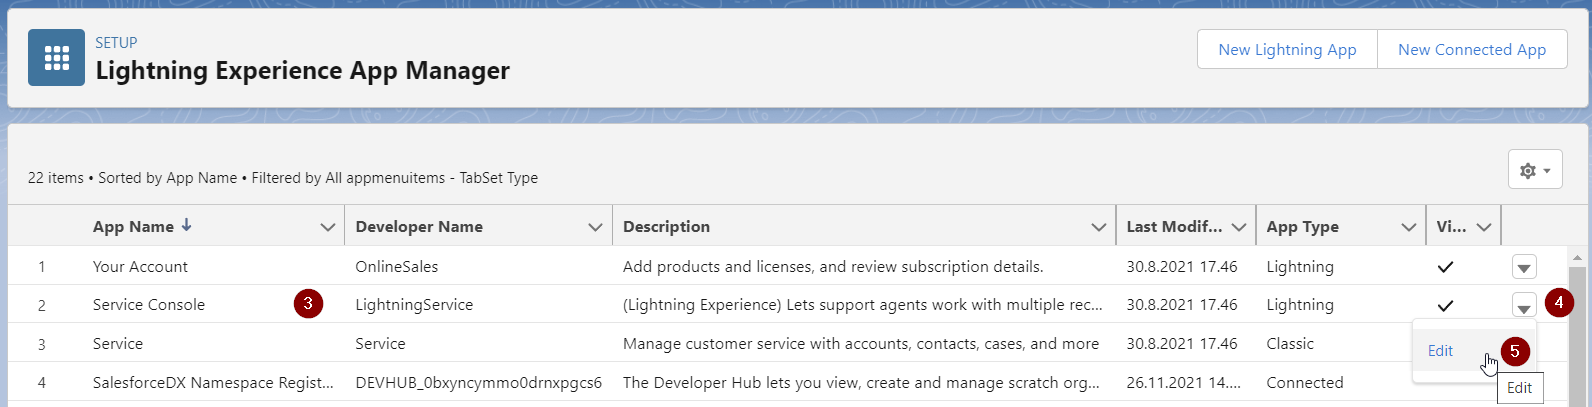1592x407 pixels.
Task: Click the visible checkmark for Your Account
Action: [x=1445, y=267]
